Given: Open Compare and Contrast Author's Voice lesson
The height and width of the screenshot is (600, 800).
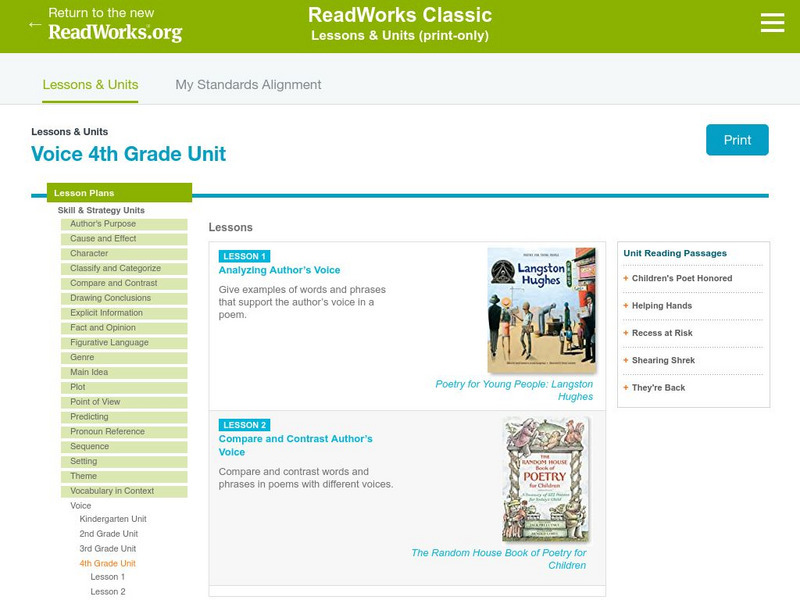Looking at the screenshot, I should [295, 445].
